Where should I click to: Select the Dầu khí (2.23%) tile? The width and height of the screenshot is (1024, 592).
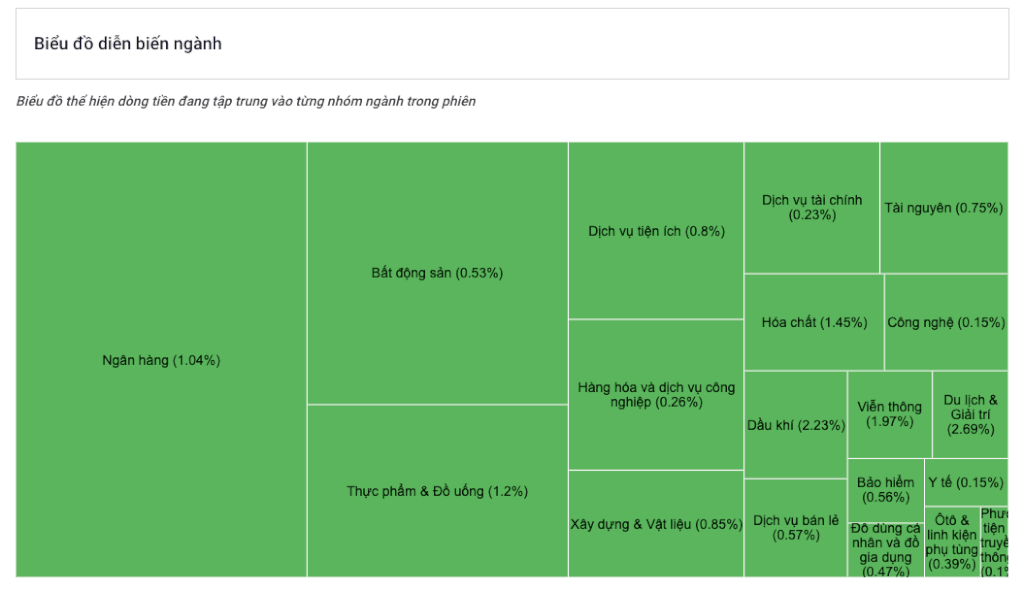(x=796, y=425)
